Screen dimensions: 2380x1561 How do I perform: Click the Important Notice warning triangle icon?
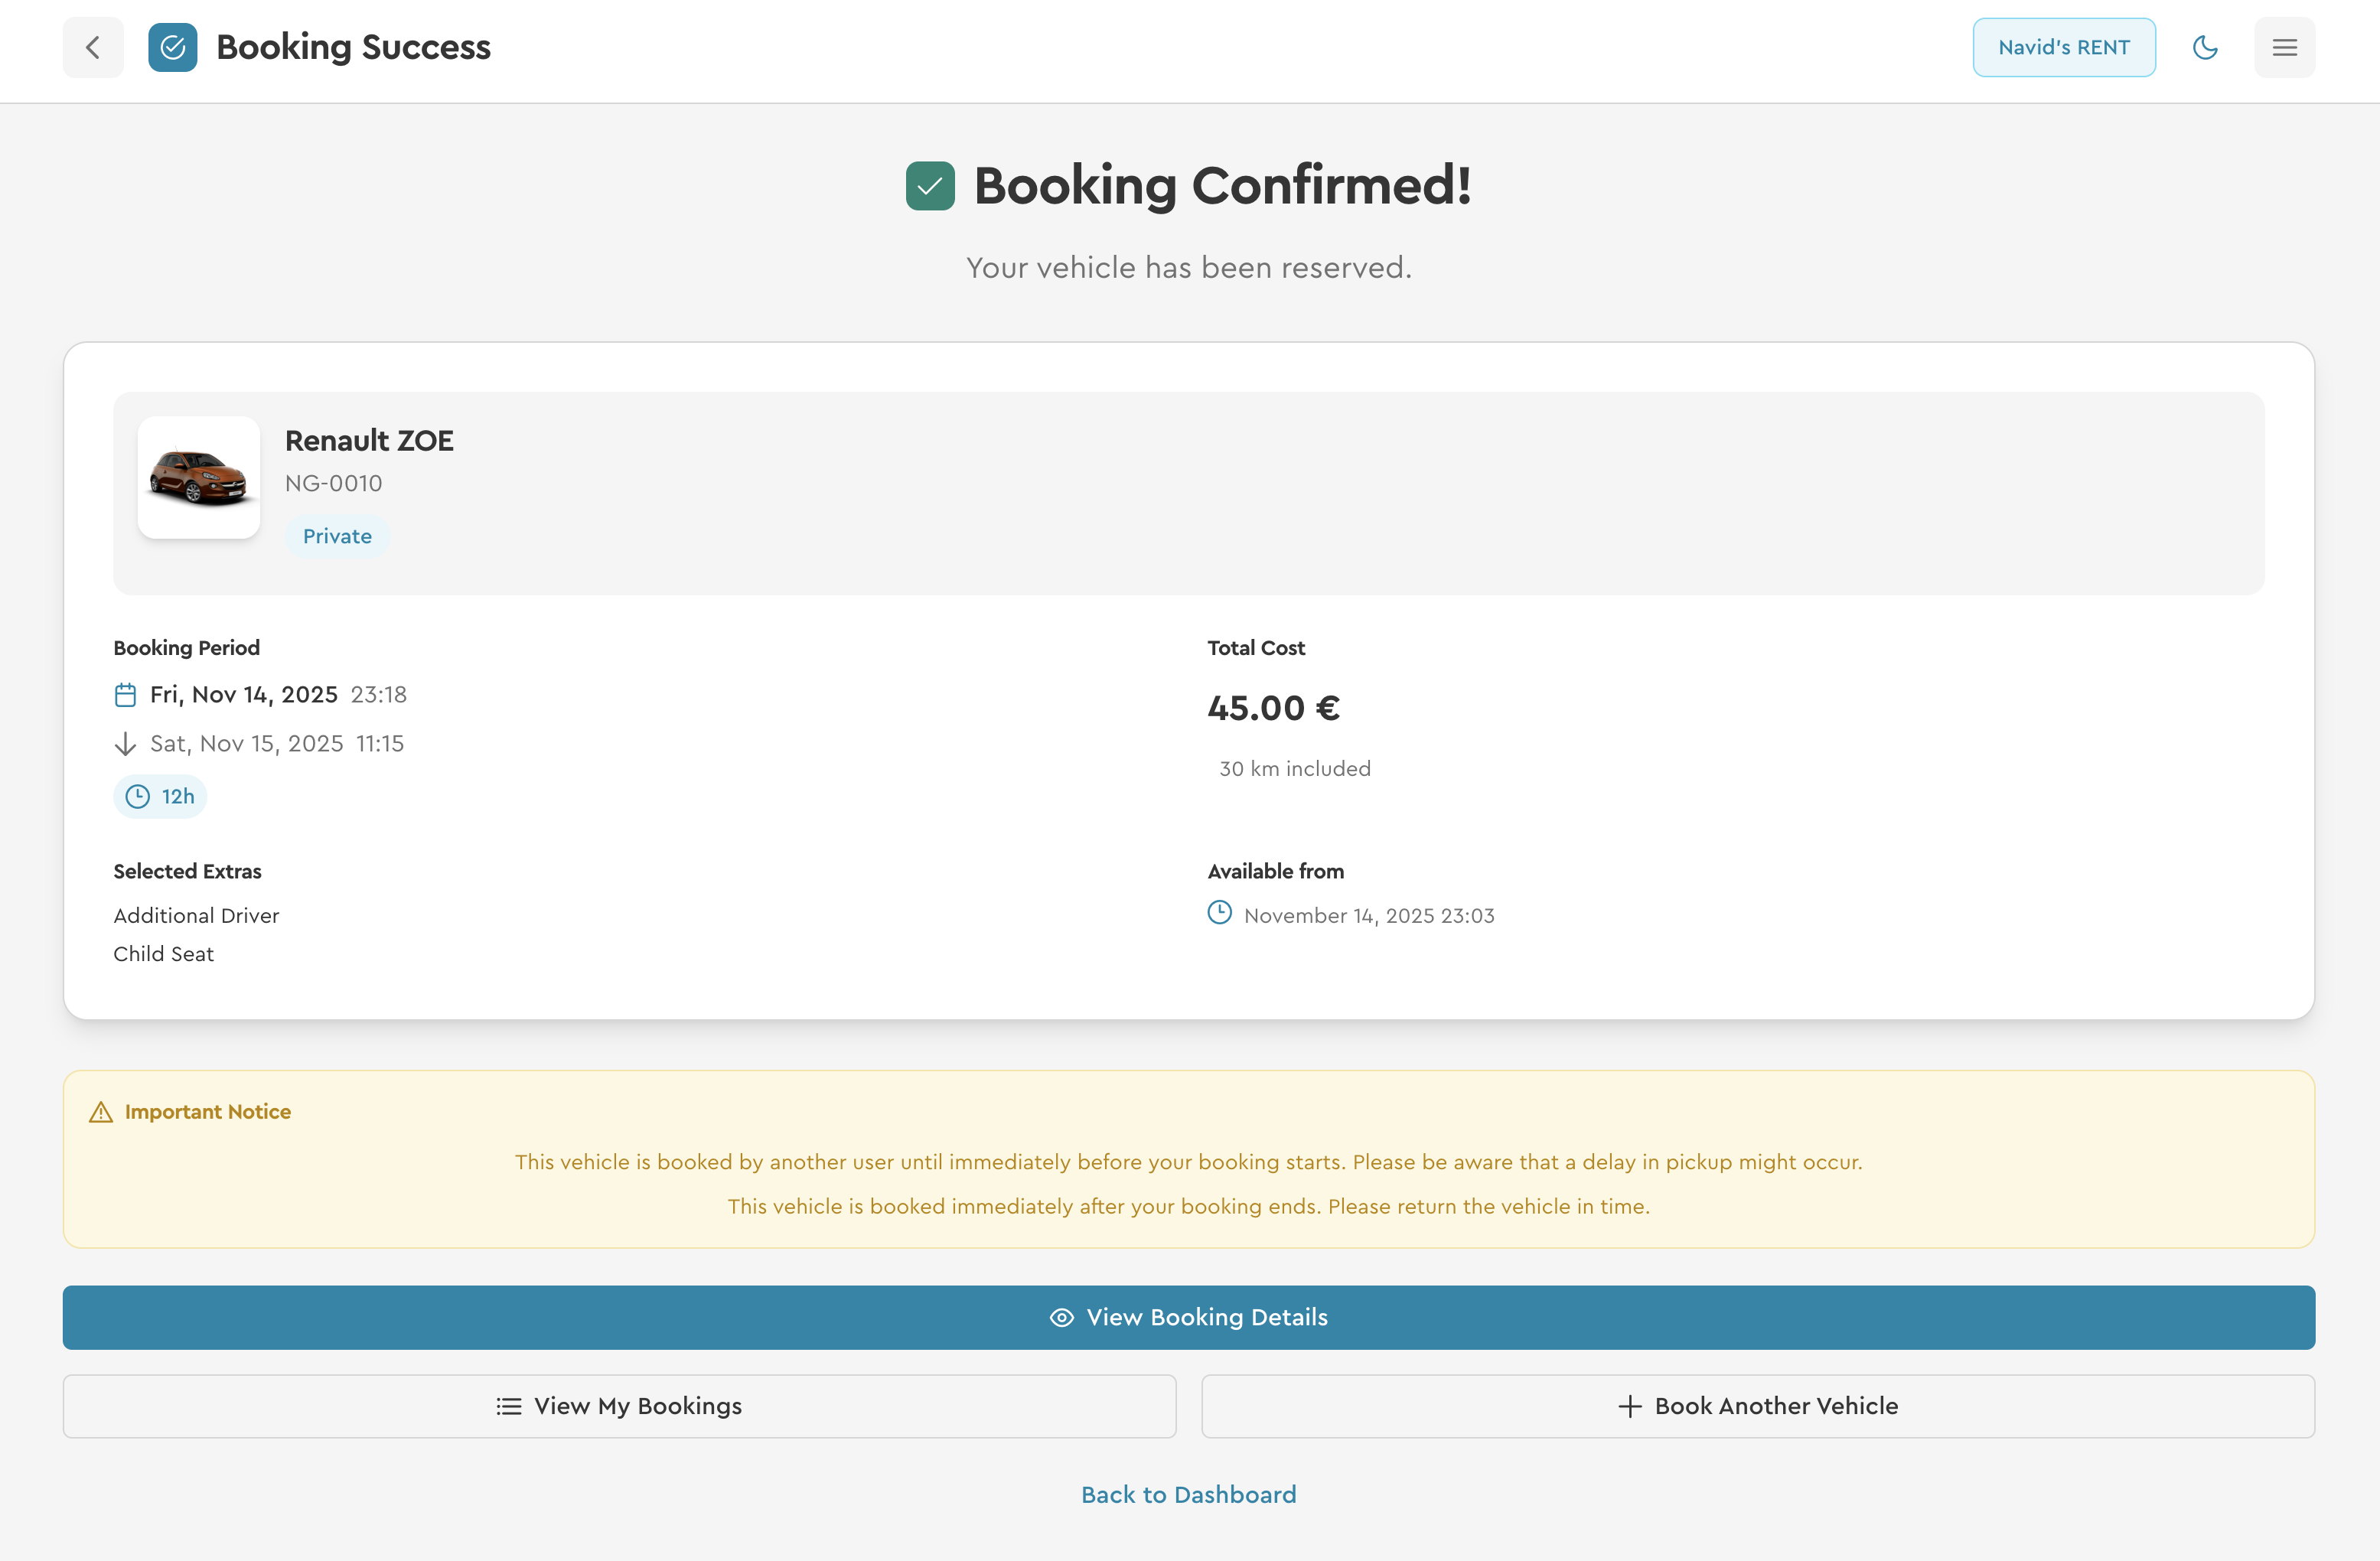(101, 1112)
